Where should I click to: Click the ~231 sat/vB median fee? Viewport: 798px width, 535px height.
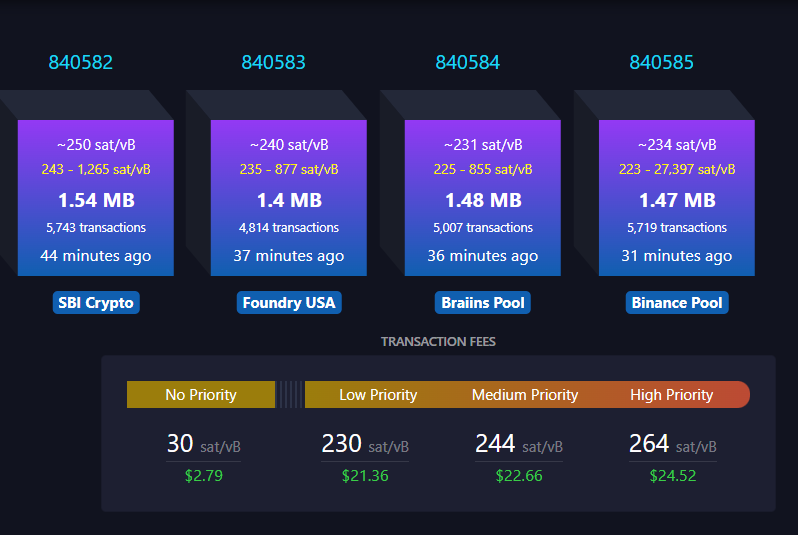pos(483,145)
